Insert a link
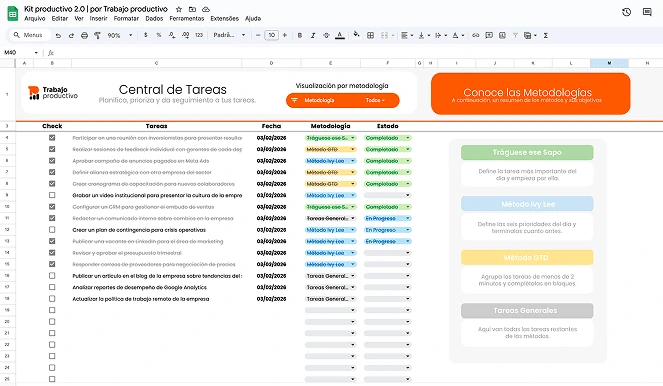Screen dimensions: 663x386 476,36
